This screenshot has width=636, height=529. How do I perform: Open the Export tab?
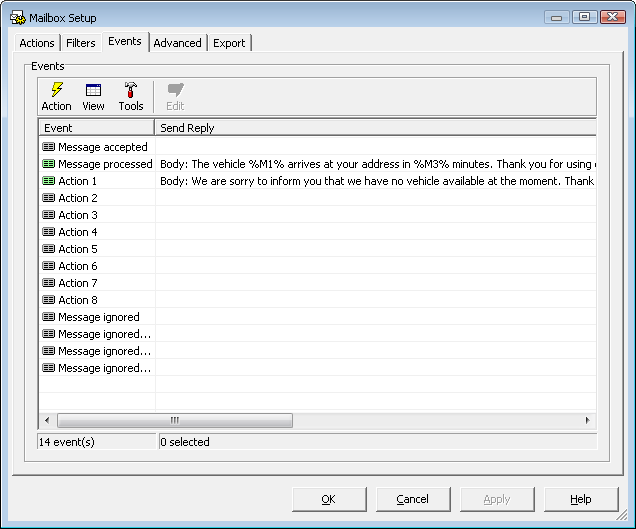[x=229, y=43]
